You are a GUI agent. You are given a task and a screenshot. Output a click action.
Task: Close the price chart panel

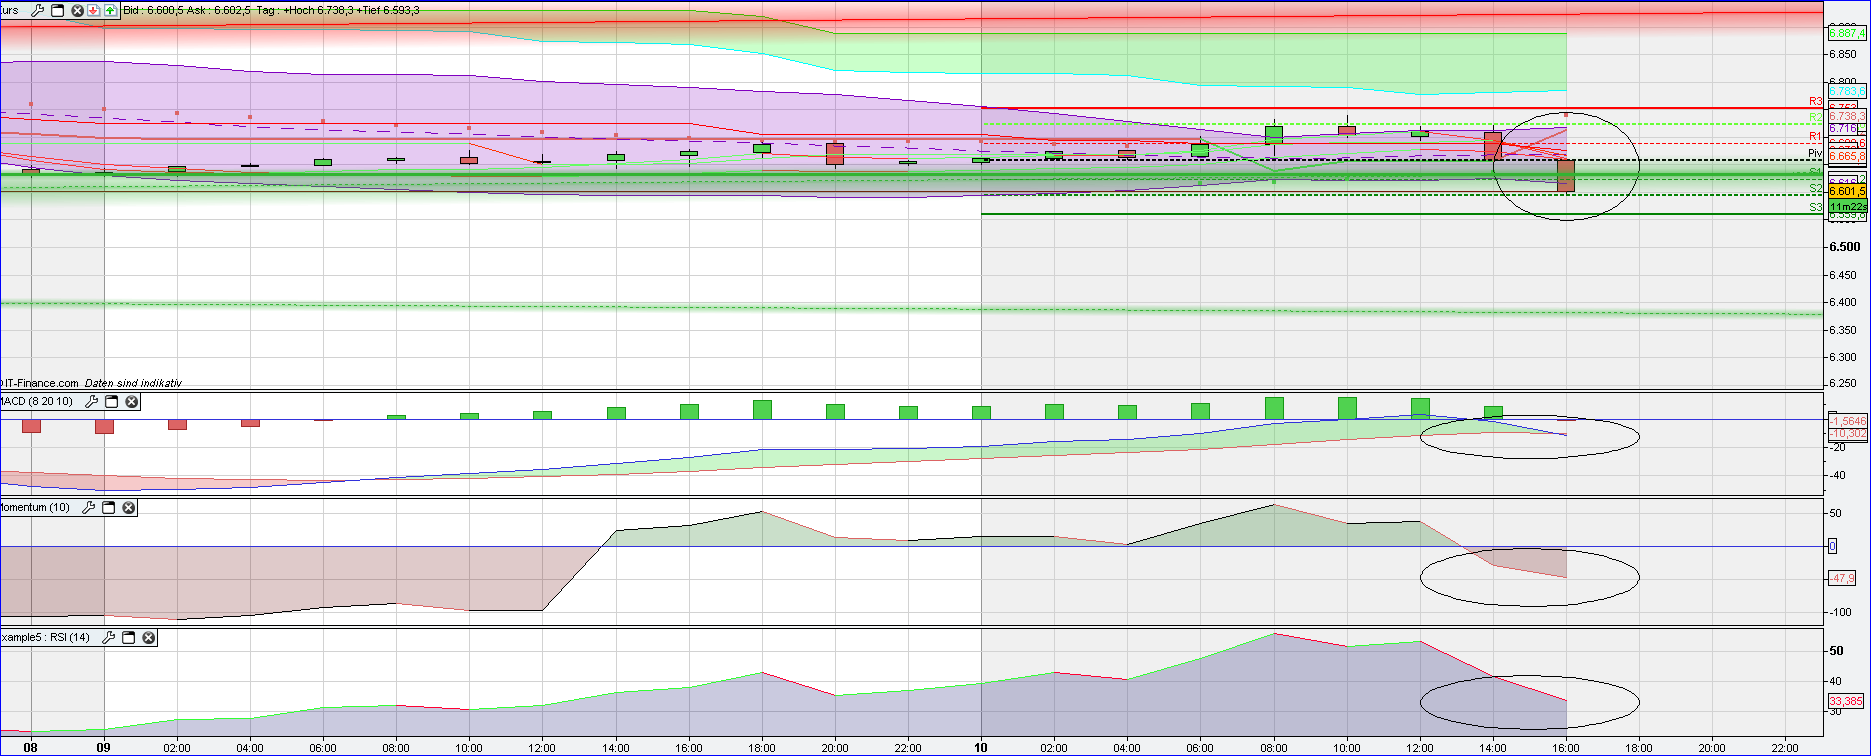click(77, 10)
